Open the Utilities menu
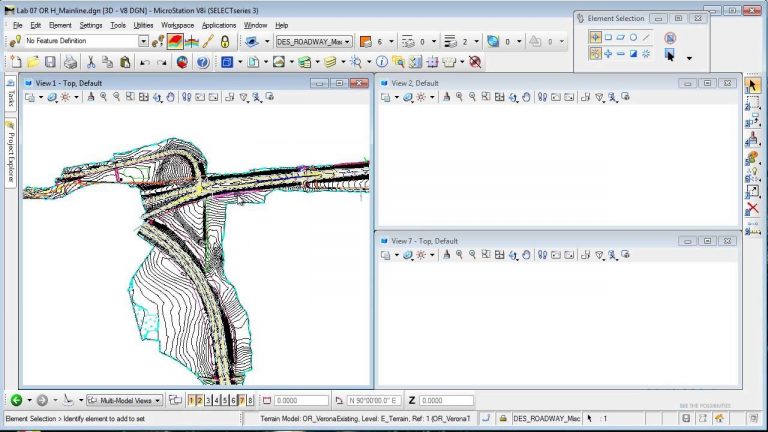Image resolution: width=768 pixels, height=432 pixels. 143,24
